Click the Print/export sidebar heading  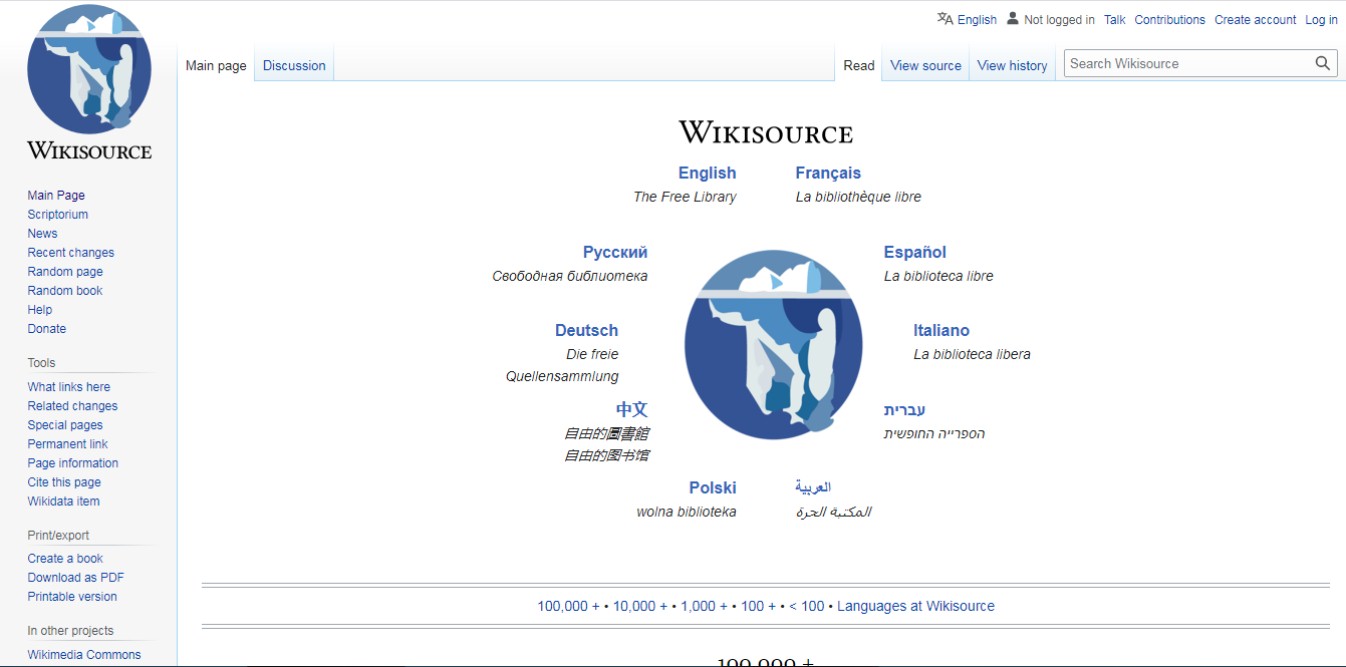tap(58, 535)
